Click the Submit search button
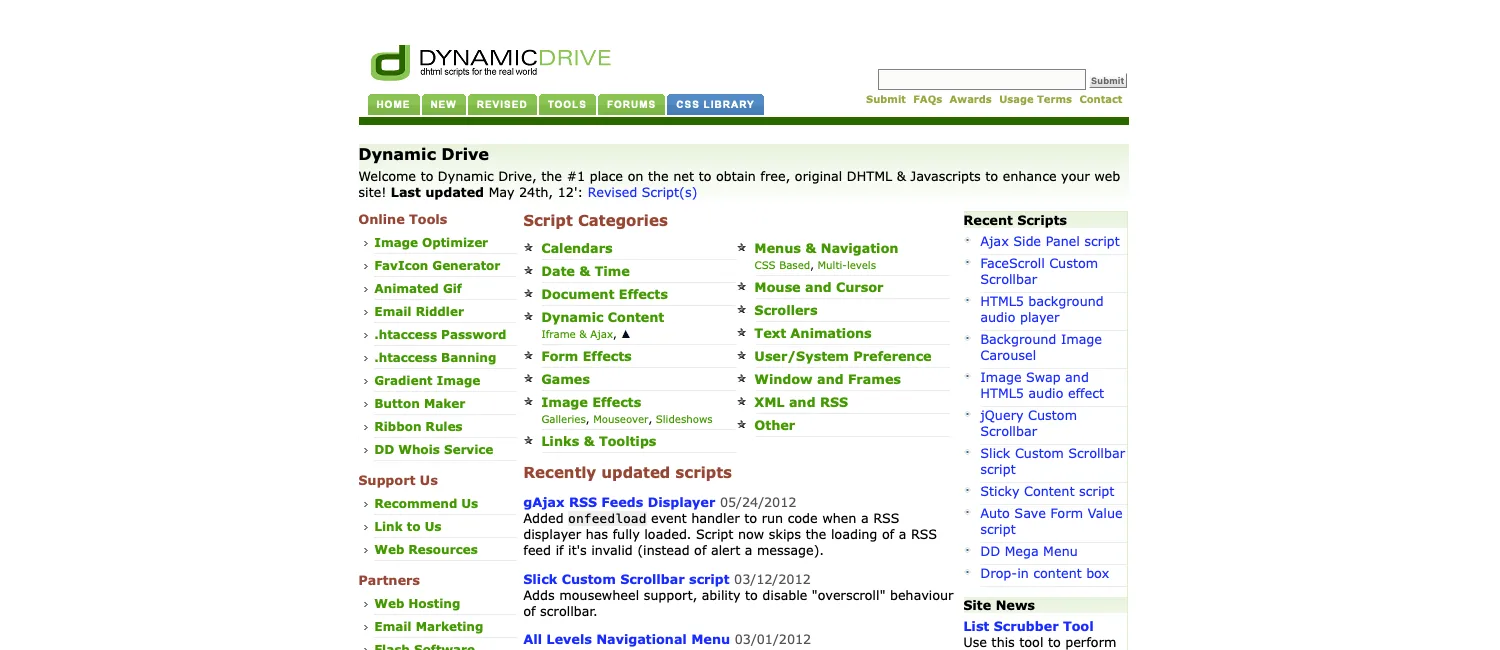This screenshot has height=650, width=1500. click(1107, 81)
